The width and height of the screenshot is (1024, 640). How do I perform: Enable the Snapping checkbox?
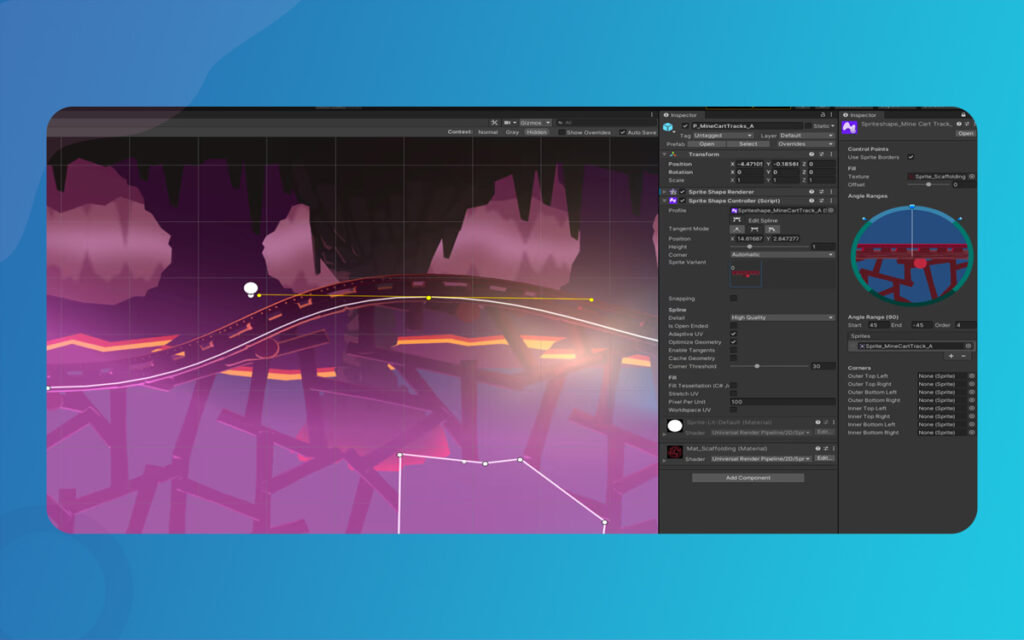point(733,298)
